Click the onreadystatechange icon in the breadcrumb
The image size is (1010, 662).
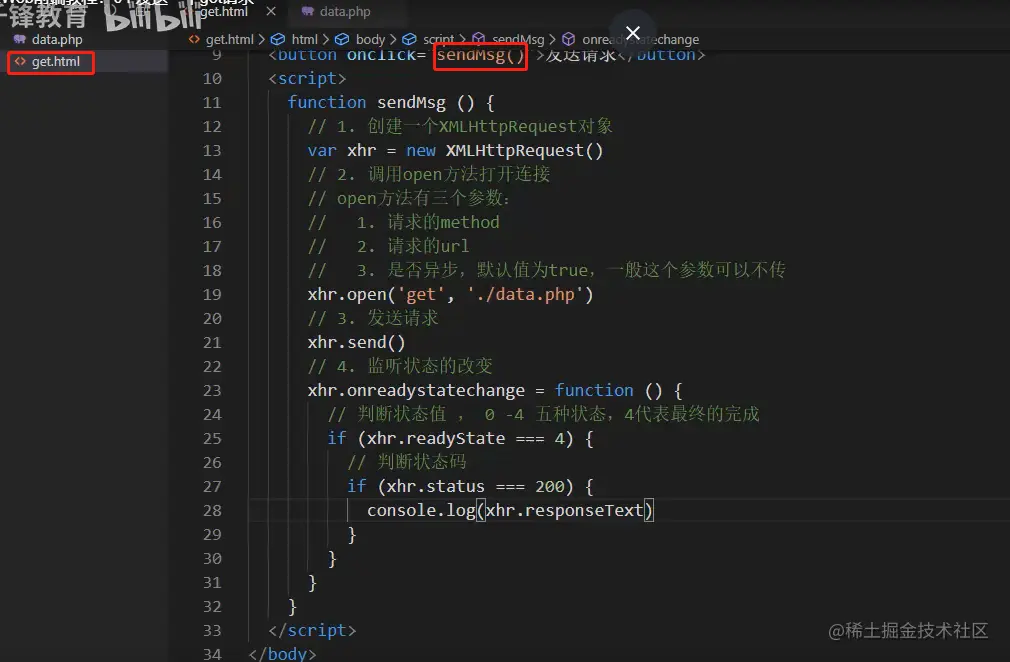point(568,39)
